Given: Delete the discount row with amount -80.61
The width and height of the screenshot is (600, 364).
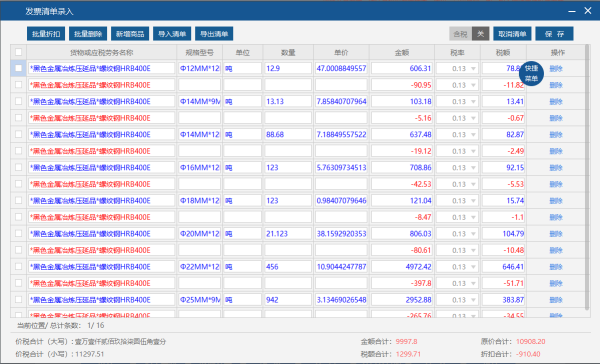Looking at the screenshot, I should coord(556,250).
